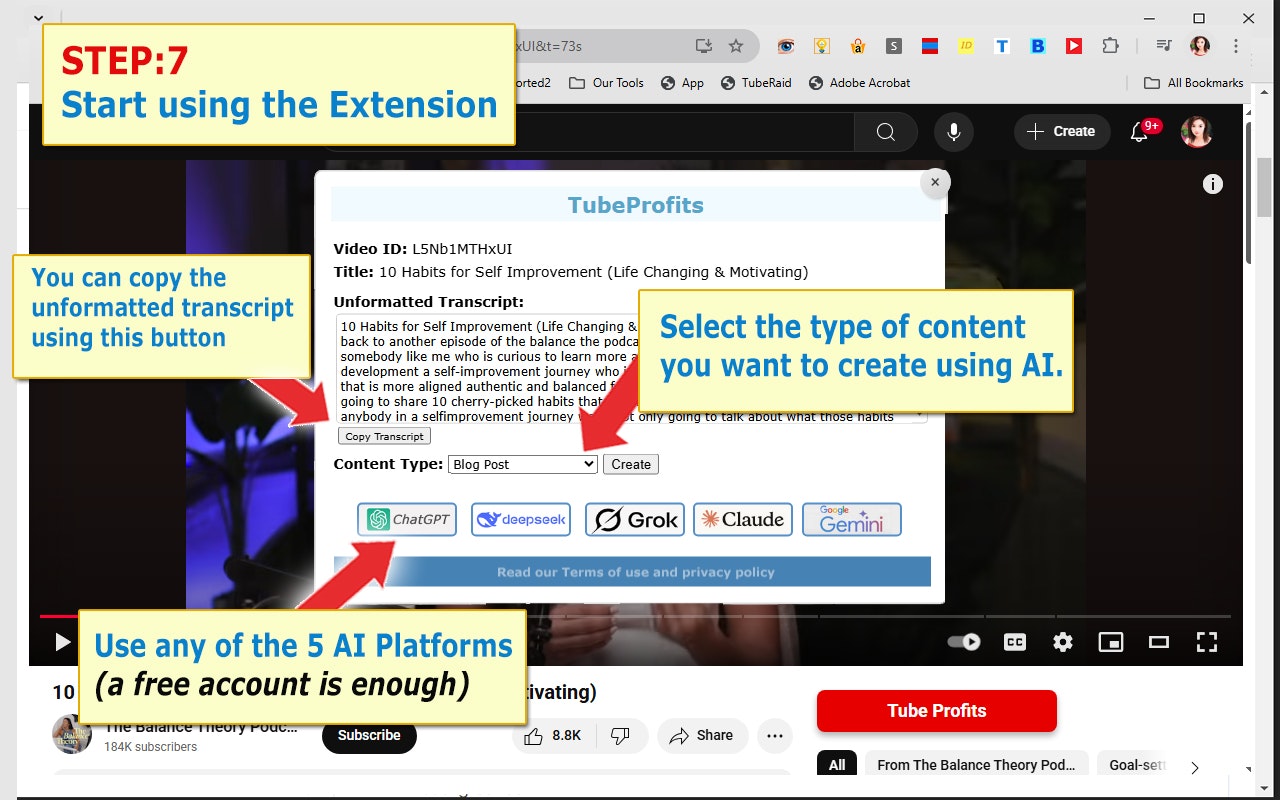1280x800 pixels.
Task: Click the video info card icon
Action: 1212,184
